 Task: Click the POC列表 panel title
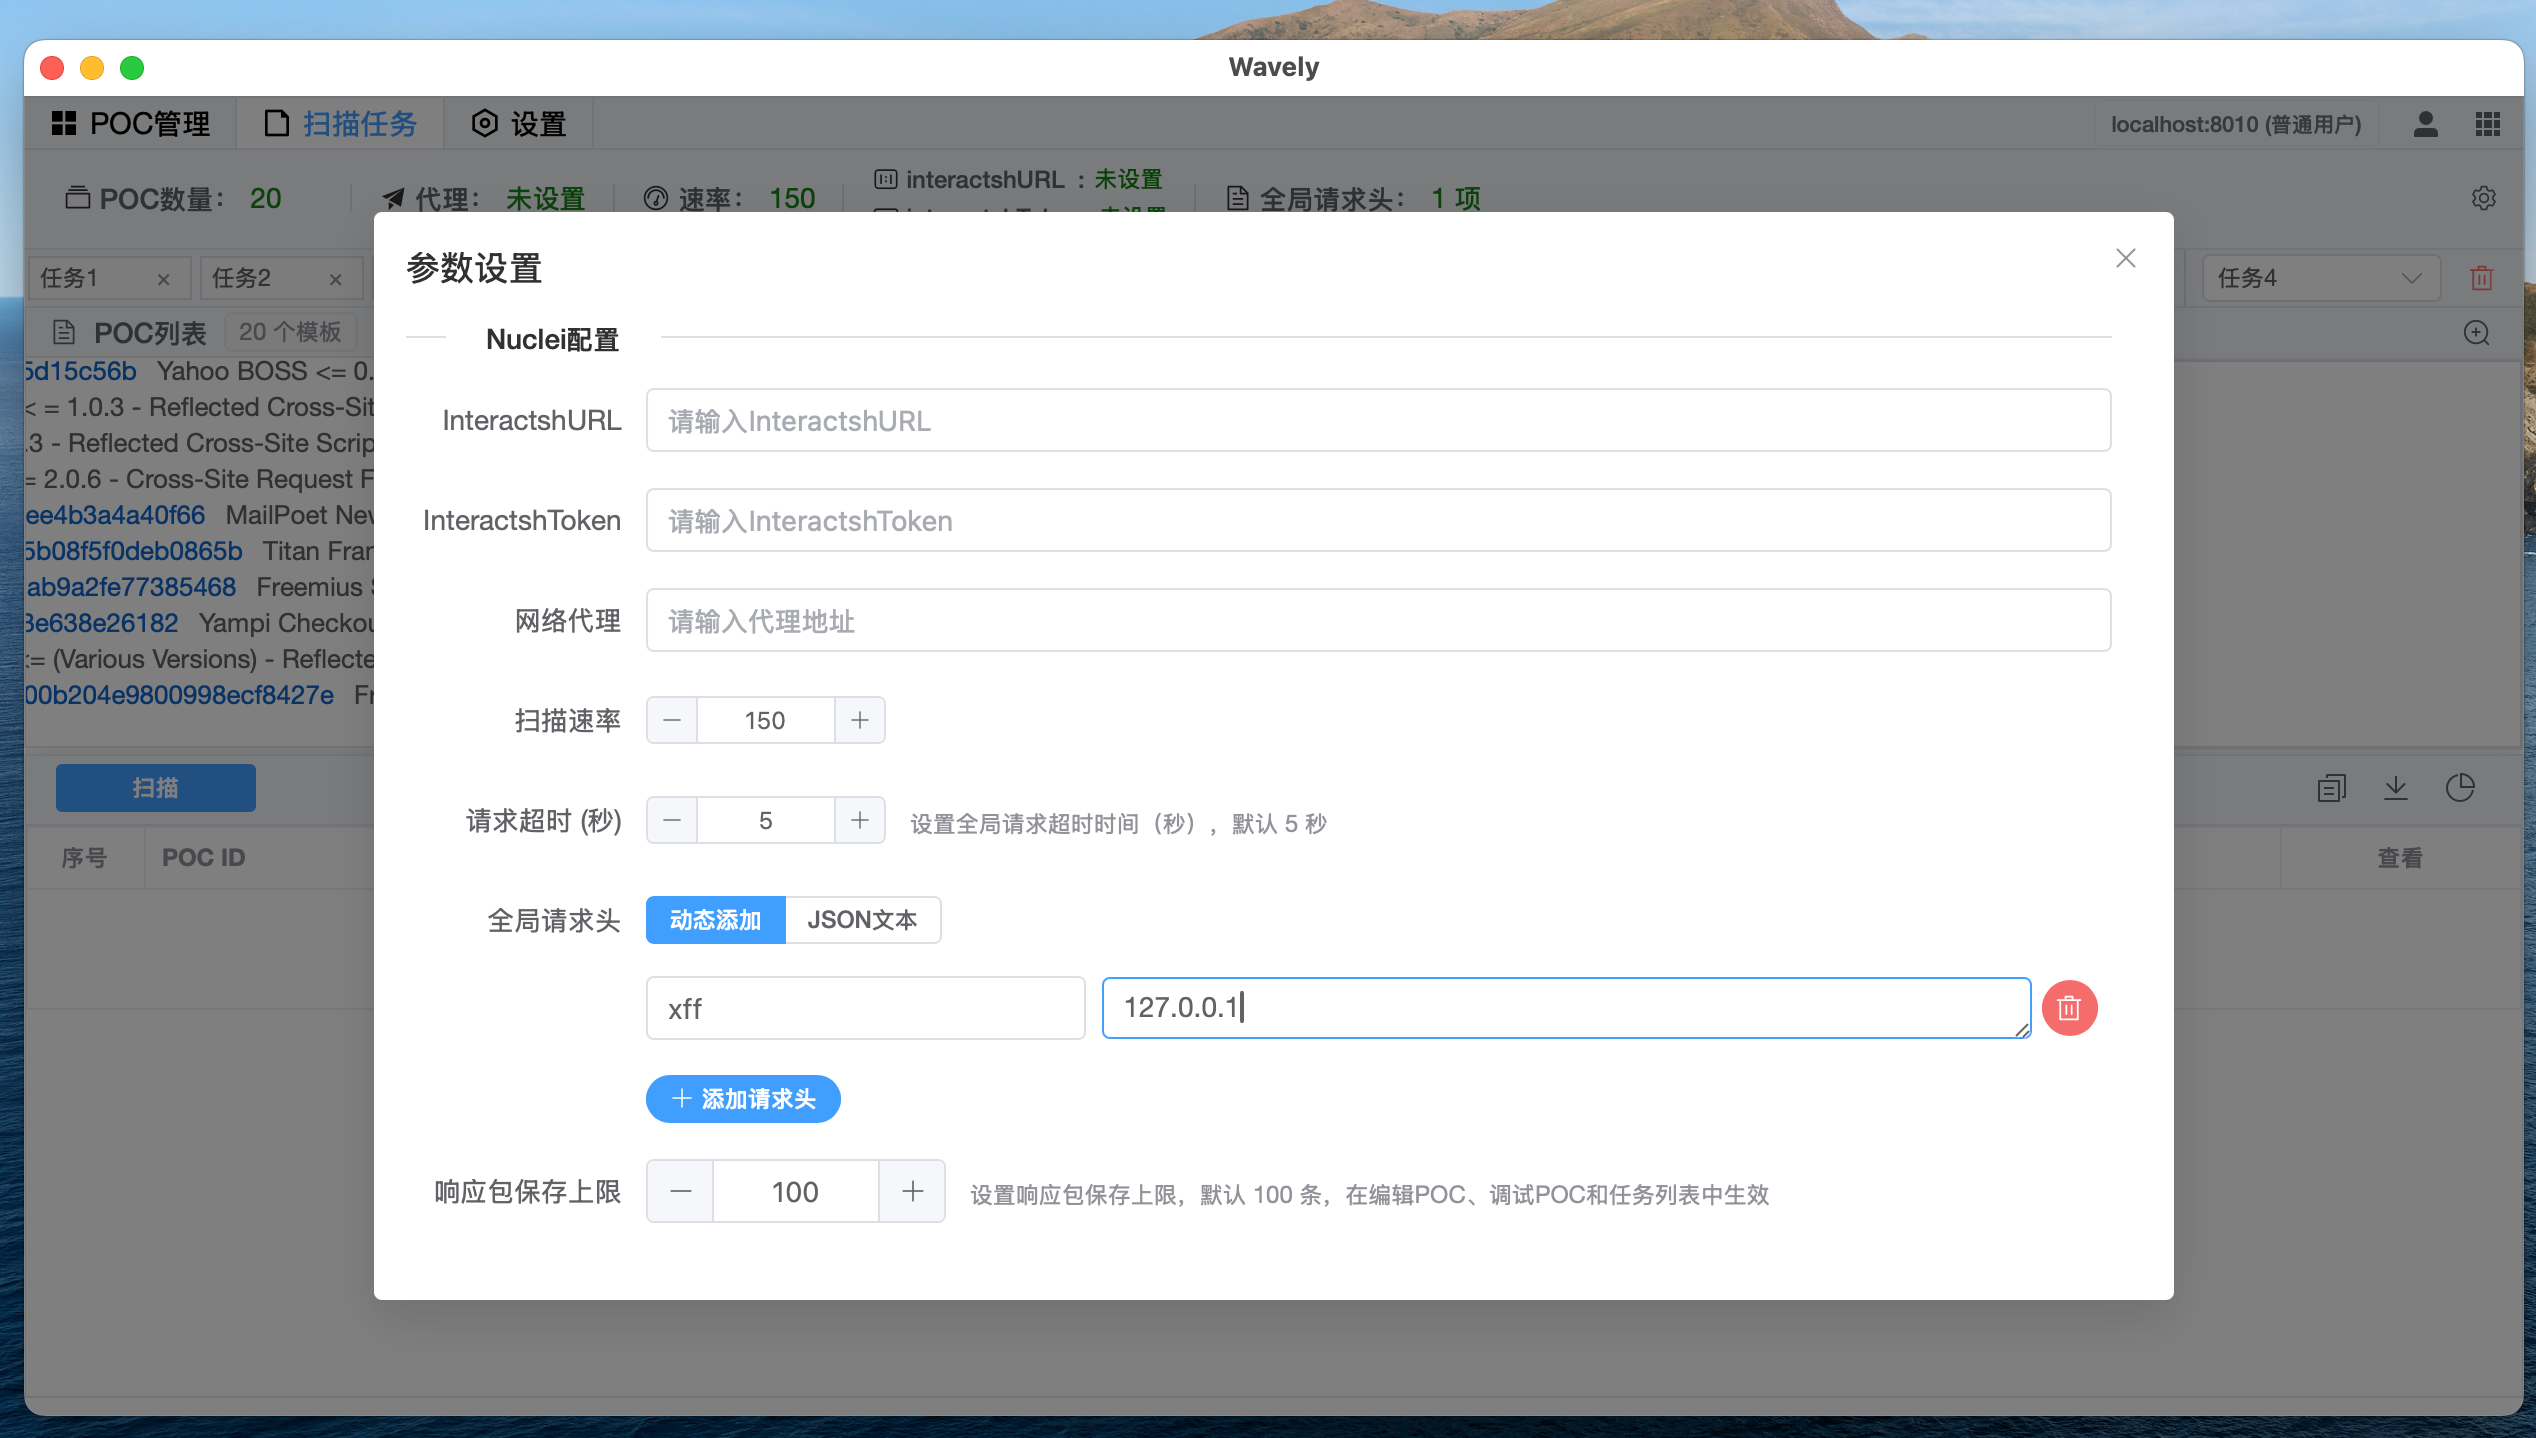tap(149, 333)
